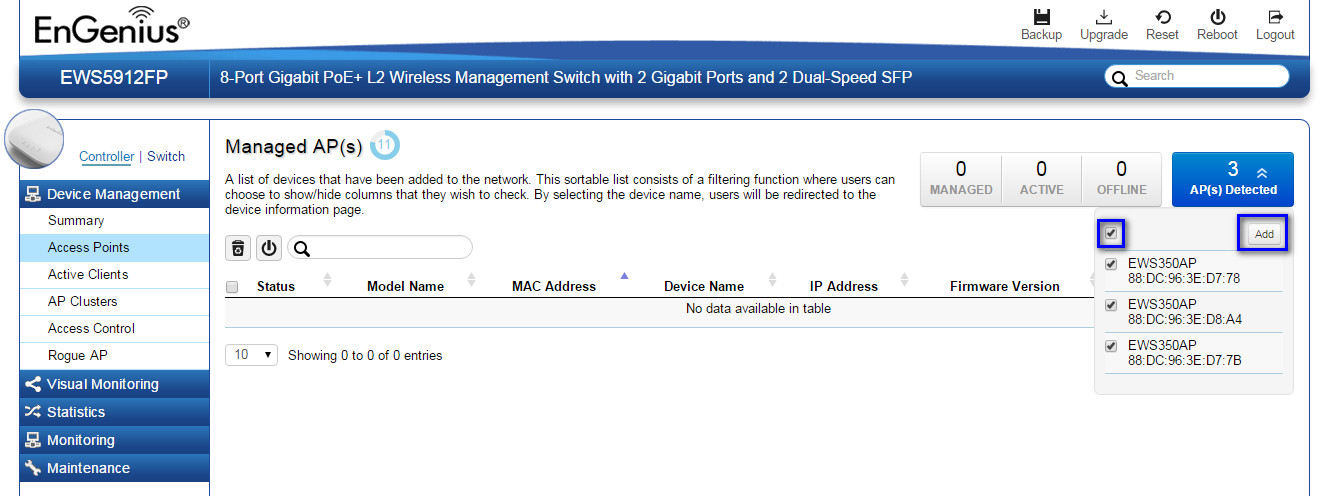1320x496 pixels.
Task: Toggle the select-all checkbox in detected AP panel
Action: tap(1111, 234)
